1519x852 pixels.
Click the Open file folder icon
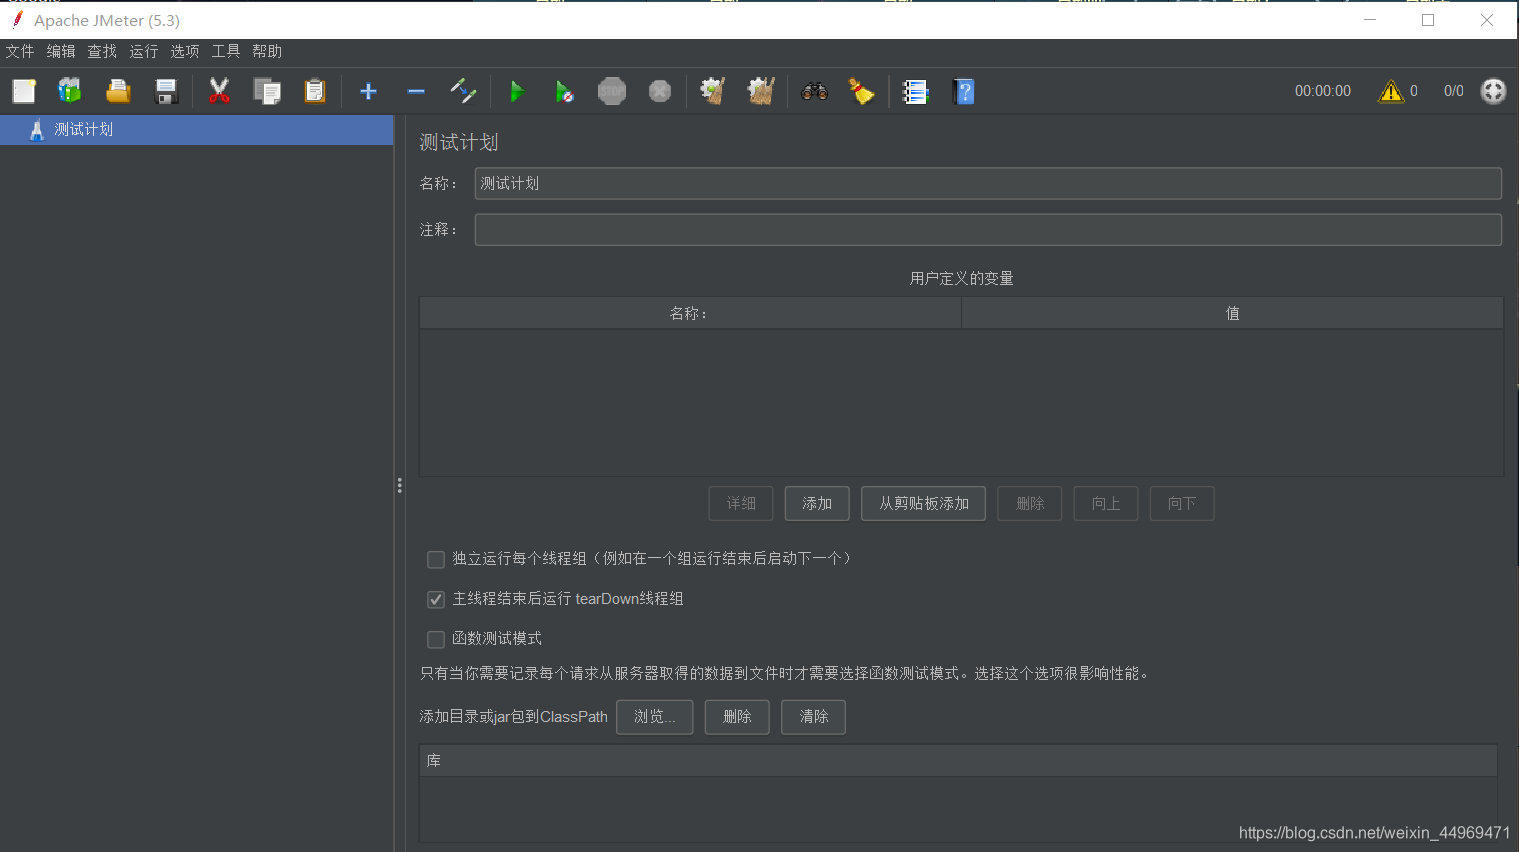click(x=118, y=91)
